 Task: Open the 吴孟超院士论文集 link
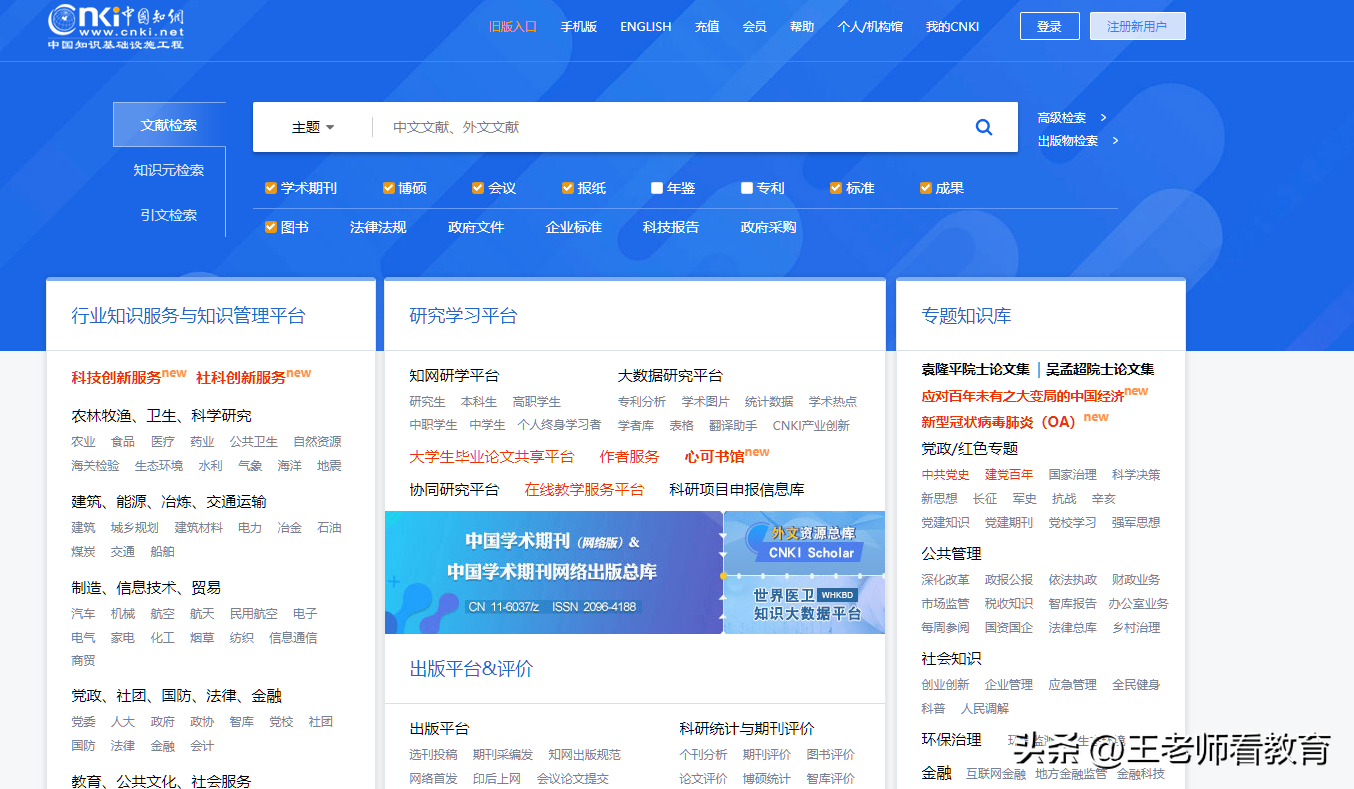pos(1100,370)
